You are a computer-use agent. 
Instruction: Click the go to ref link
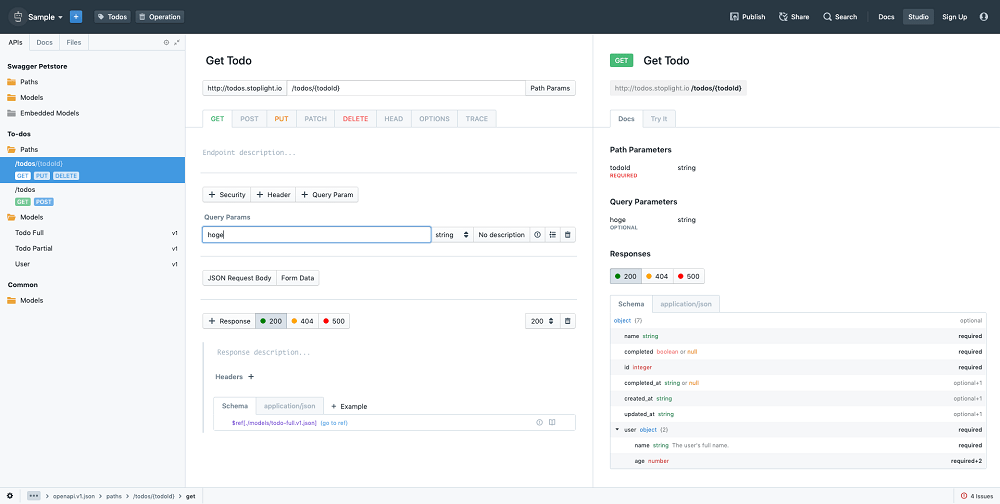click(x=334, y=423)
